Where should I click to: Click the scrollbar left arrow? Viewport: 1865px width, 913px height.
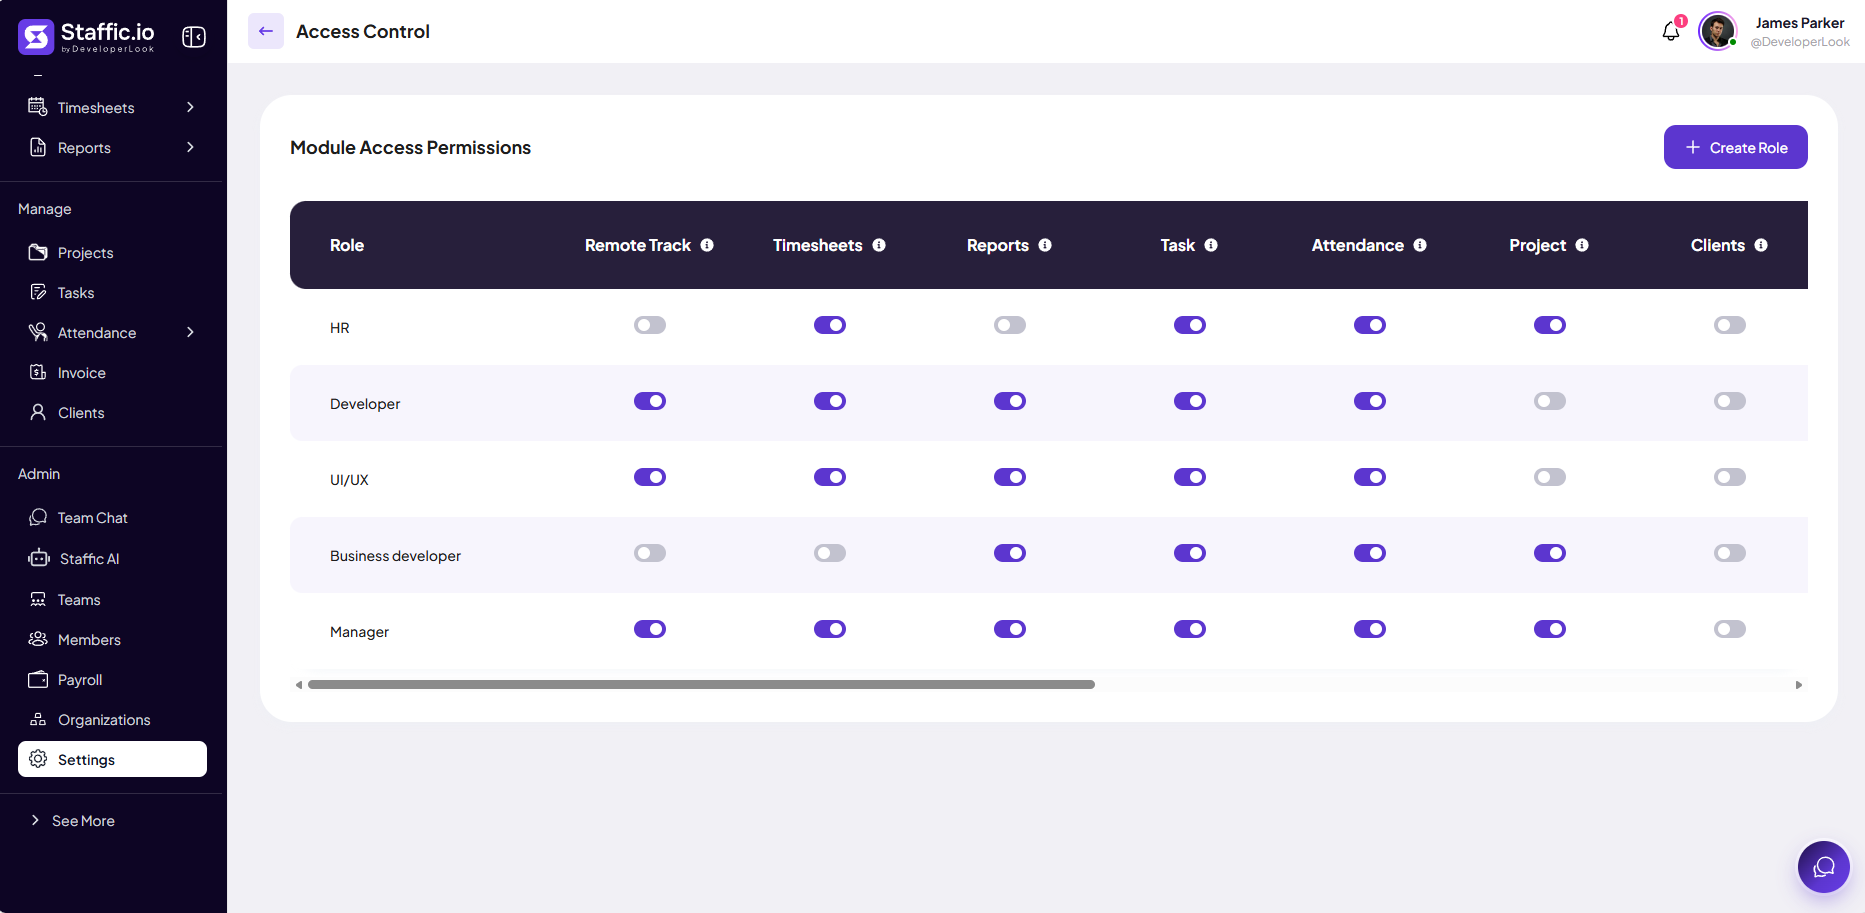[299, 685]
